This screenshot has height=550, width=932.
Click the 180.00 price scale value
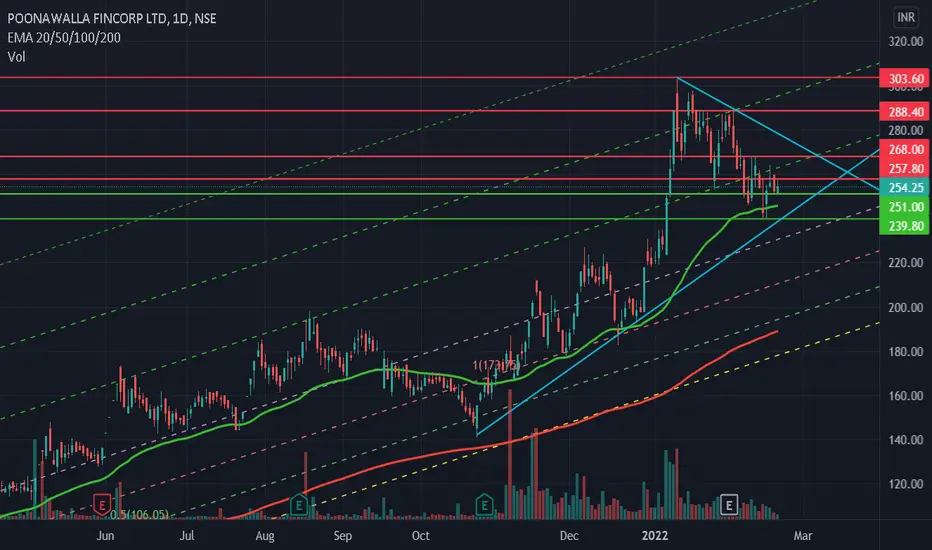[x=906, y=351]
